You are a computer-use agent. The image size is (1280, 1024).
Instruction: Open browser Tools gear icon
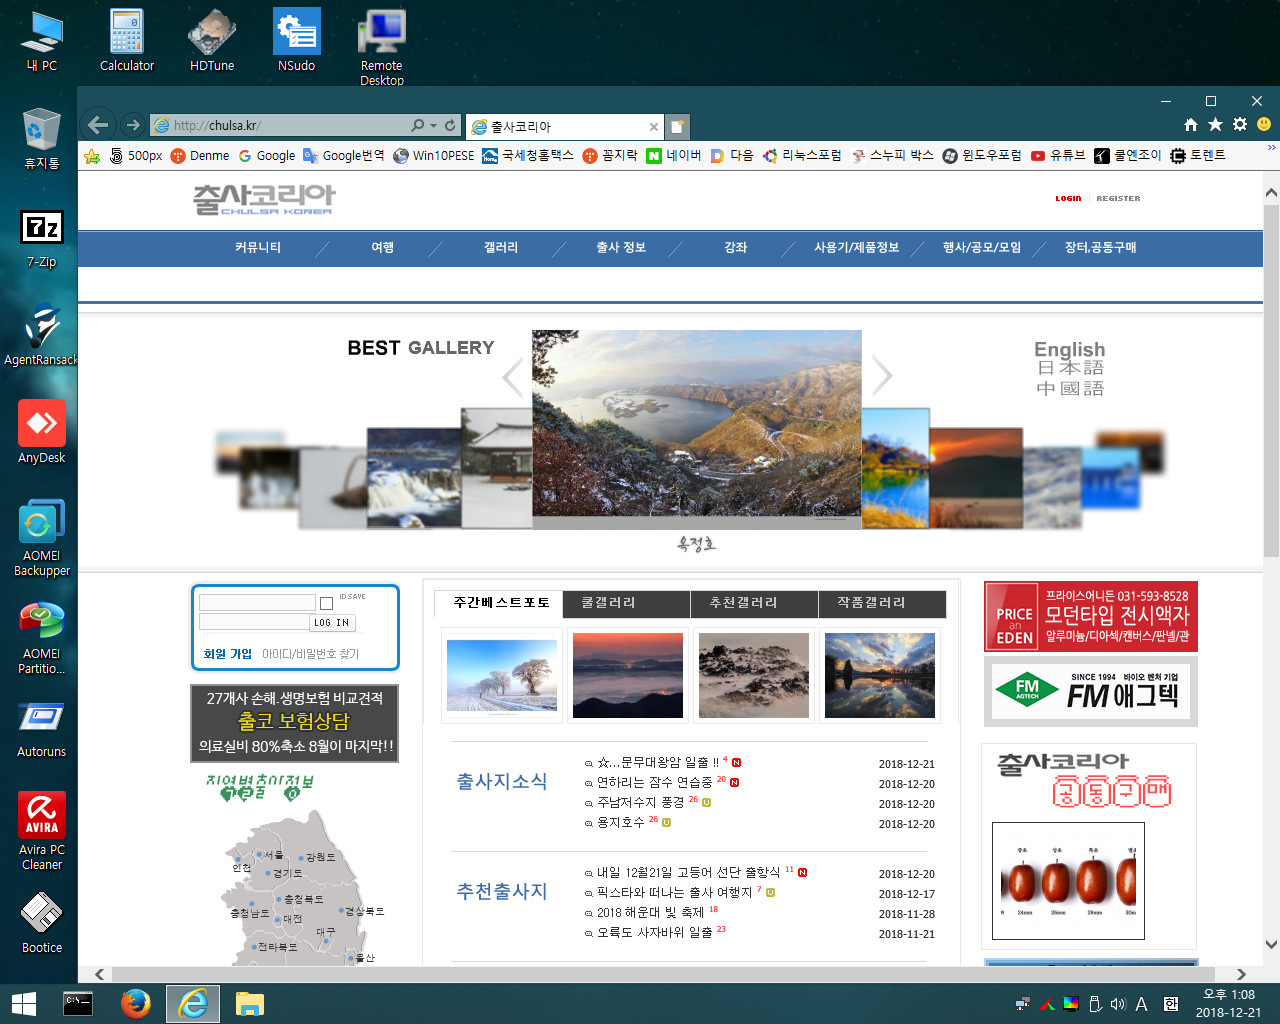click(x=1240, y=125)
